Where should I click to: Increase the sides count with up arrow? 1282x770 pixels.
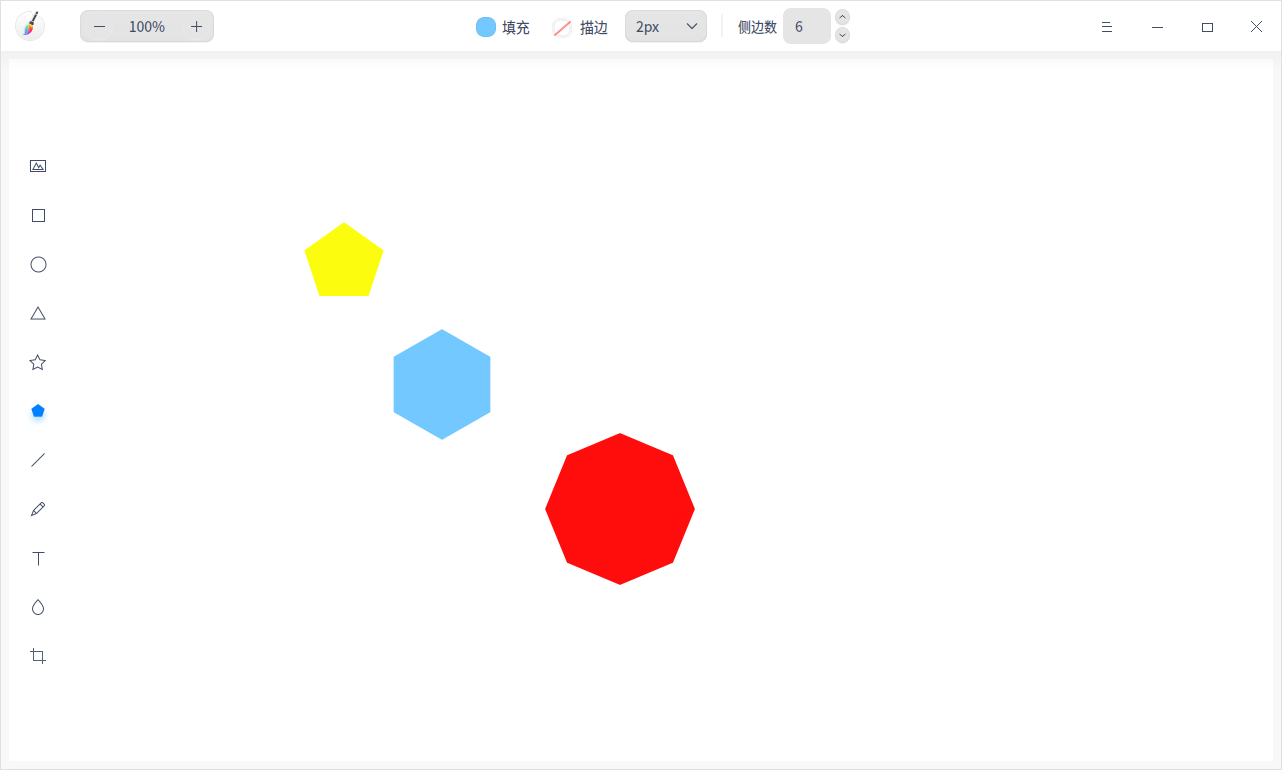842,17
